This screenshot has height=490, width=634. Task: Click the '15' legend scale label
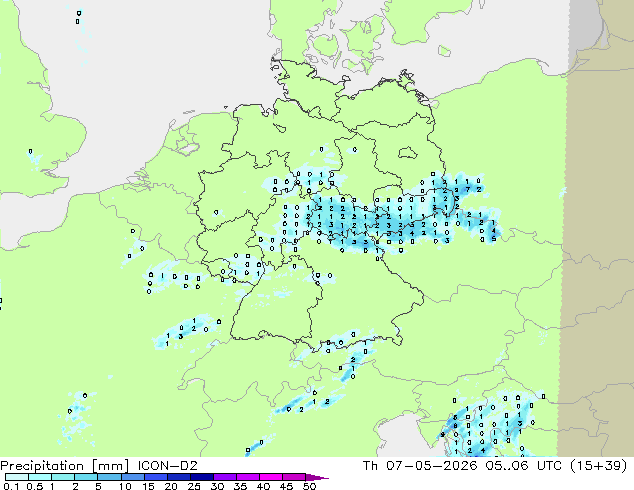tap(148, 486)
